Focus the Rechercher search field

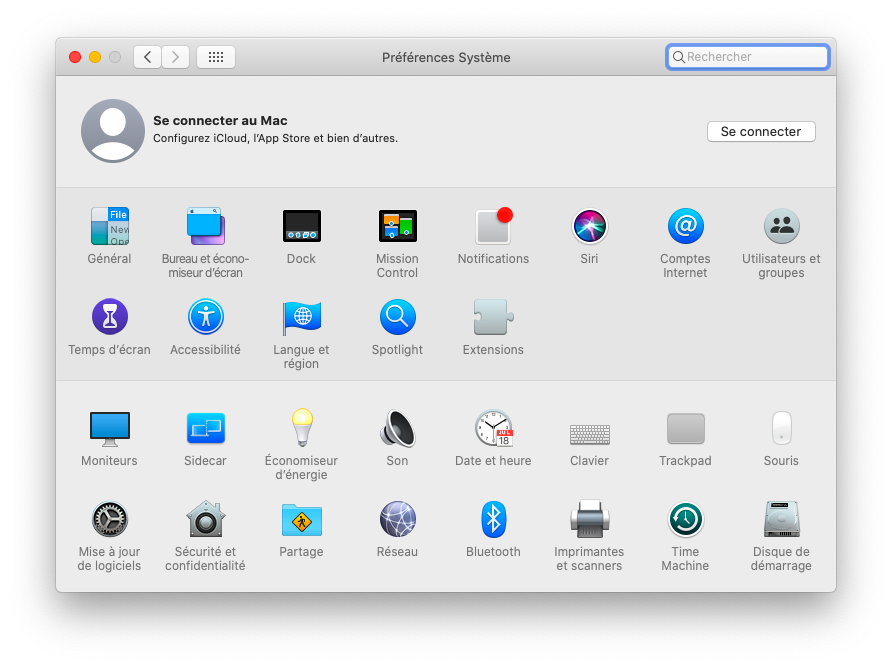coord(748,57)
